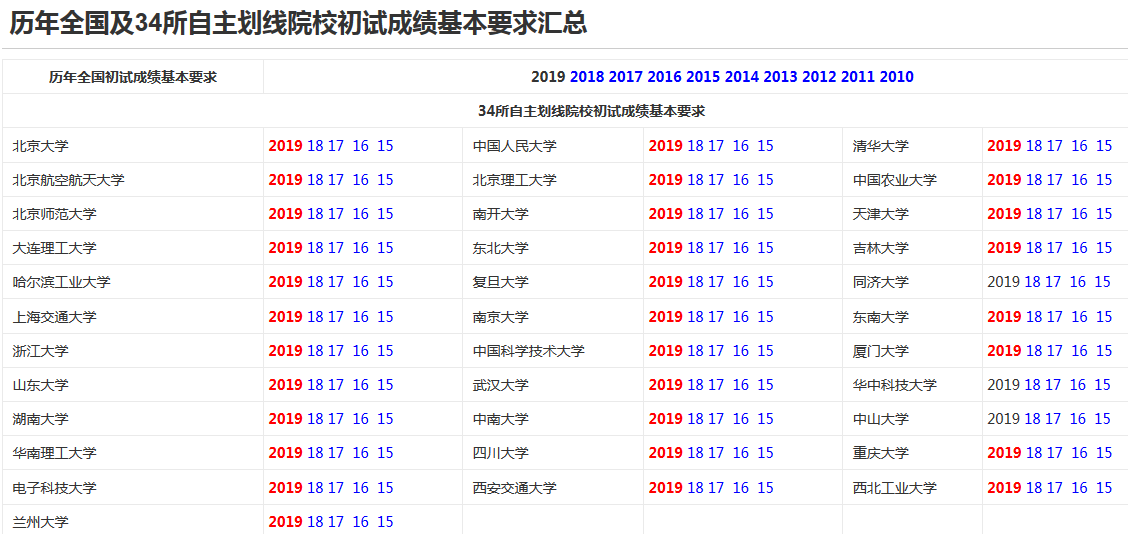Click 15 link for 南京大学

point(765,317)
